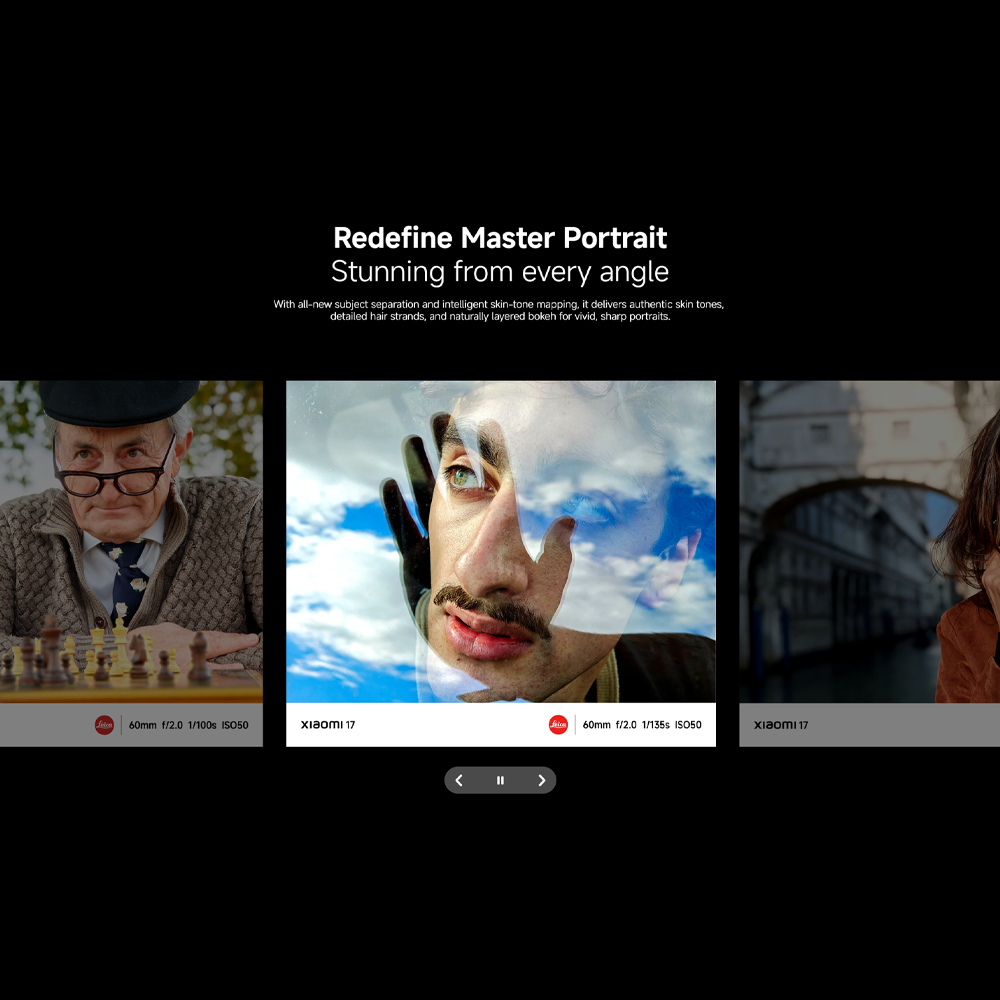Viewport: 1000px width, 1000px height.
Task: Click the Stunning from every angle subtitle
Action: click(x=500, y=271)
